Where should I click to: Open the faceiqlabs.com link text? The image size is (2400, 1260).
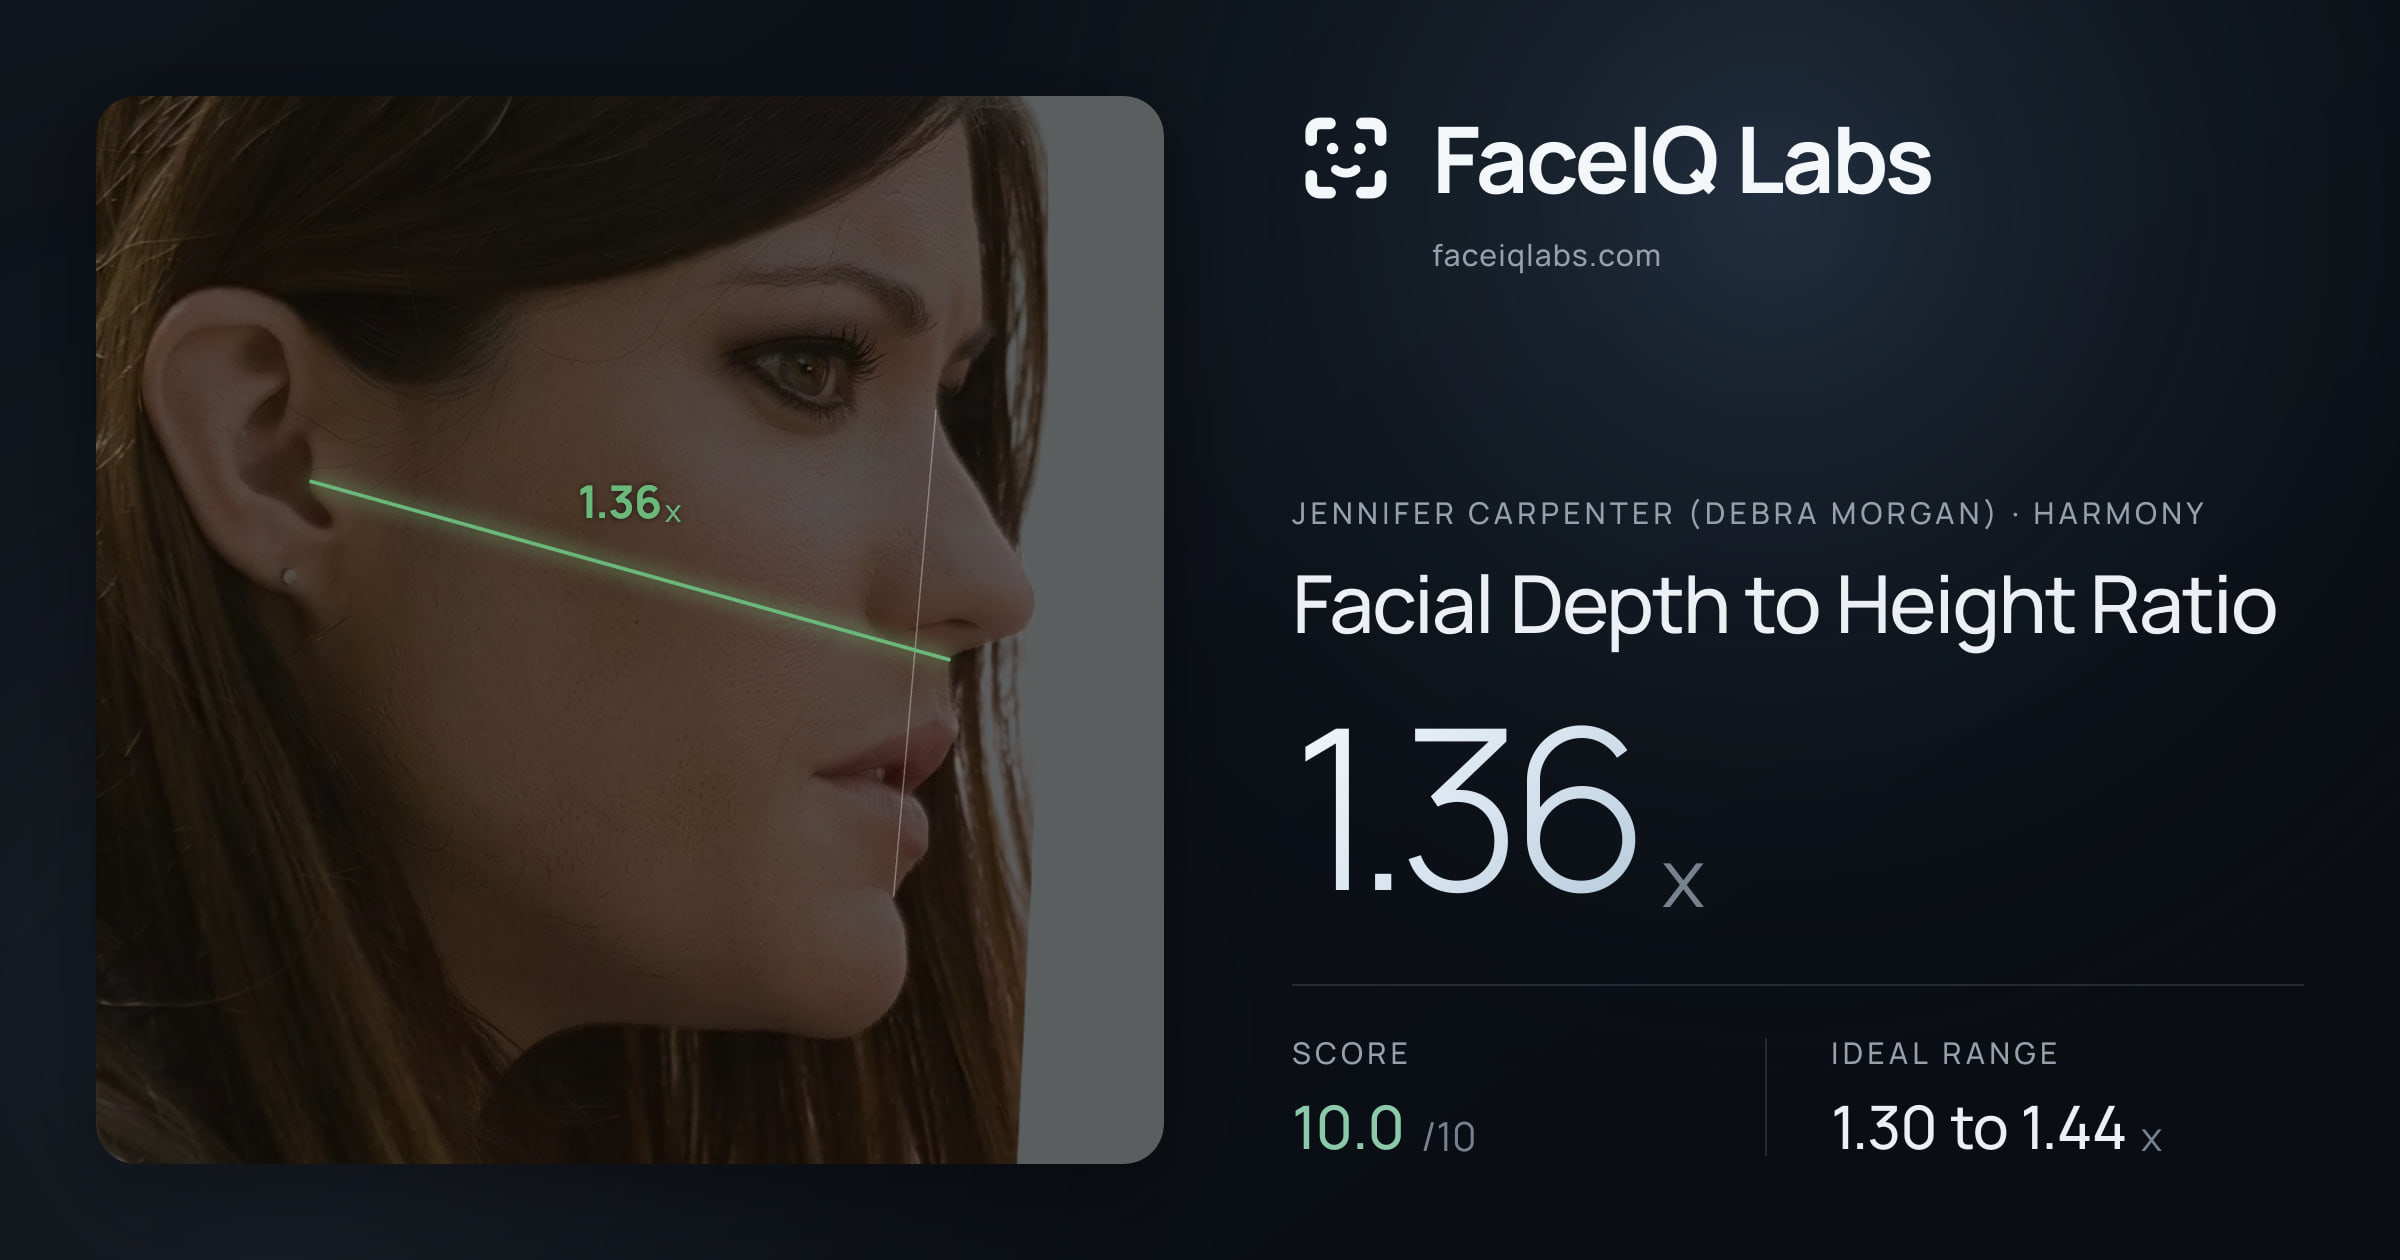pyautogui.click(x=1546, y=256)
